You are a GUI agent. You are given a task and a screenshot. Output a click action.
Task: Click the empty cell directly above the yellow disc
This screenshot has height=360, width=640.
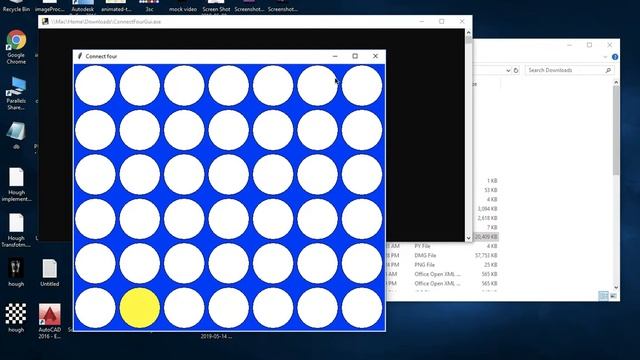(x=140, y=263)
